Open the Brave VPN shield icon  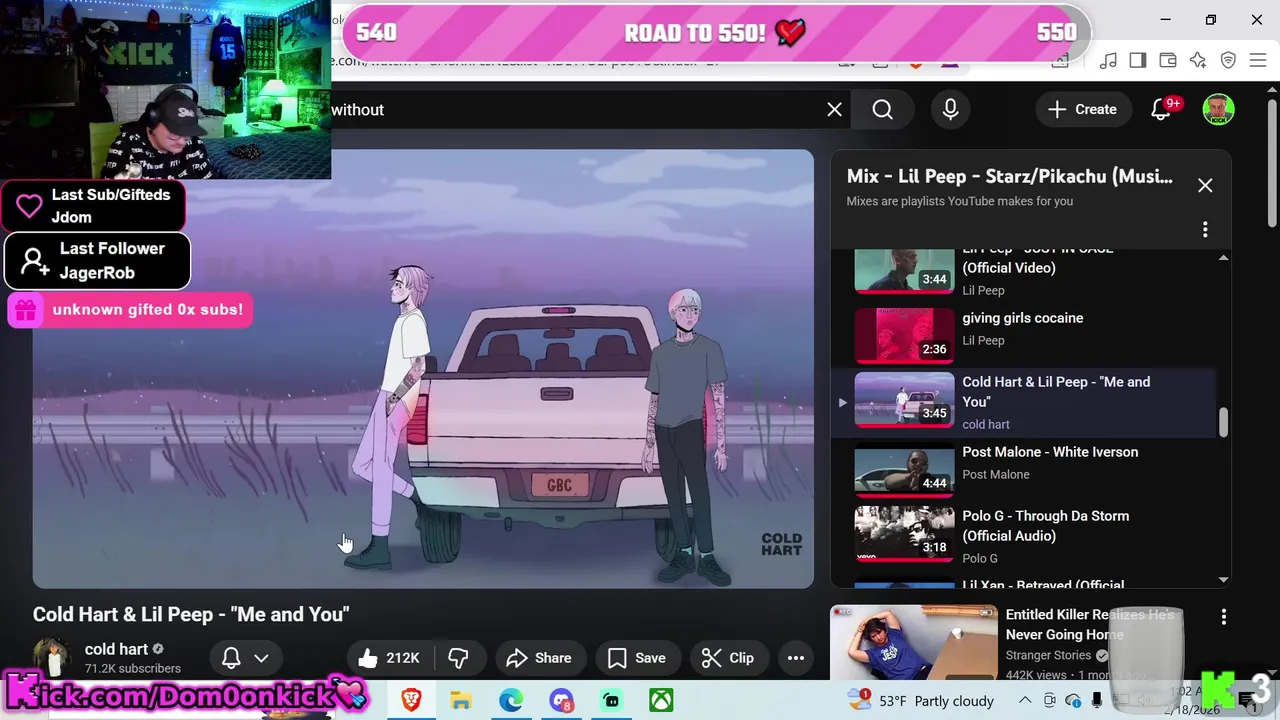click(x=1228, y=61)
